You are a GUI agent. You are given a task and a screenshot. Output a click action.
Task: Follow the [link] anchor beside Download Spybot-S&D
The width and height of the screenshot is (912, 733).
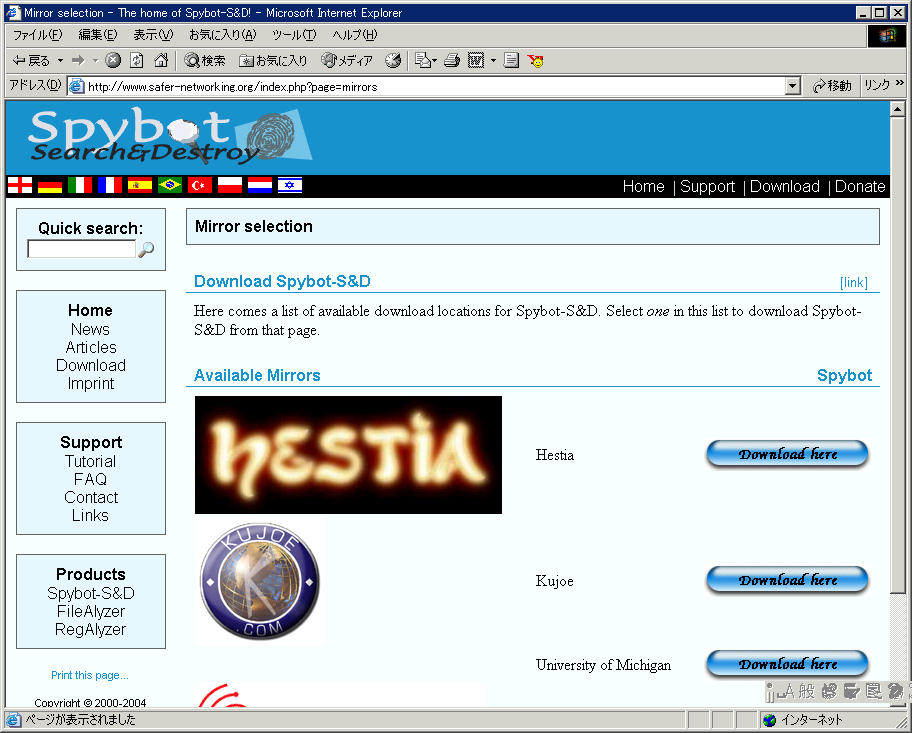click(853, 283)
